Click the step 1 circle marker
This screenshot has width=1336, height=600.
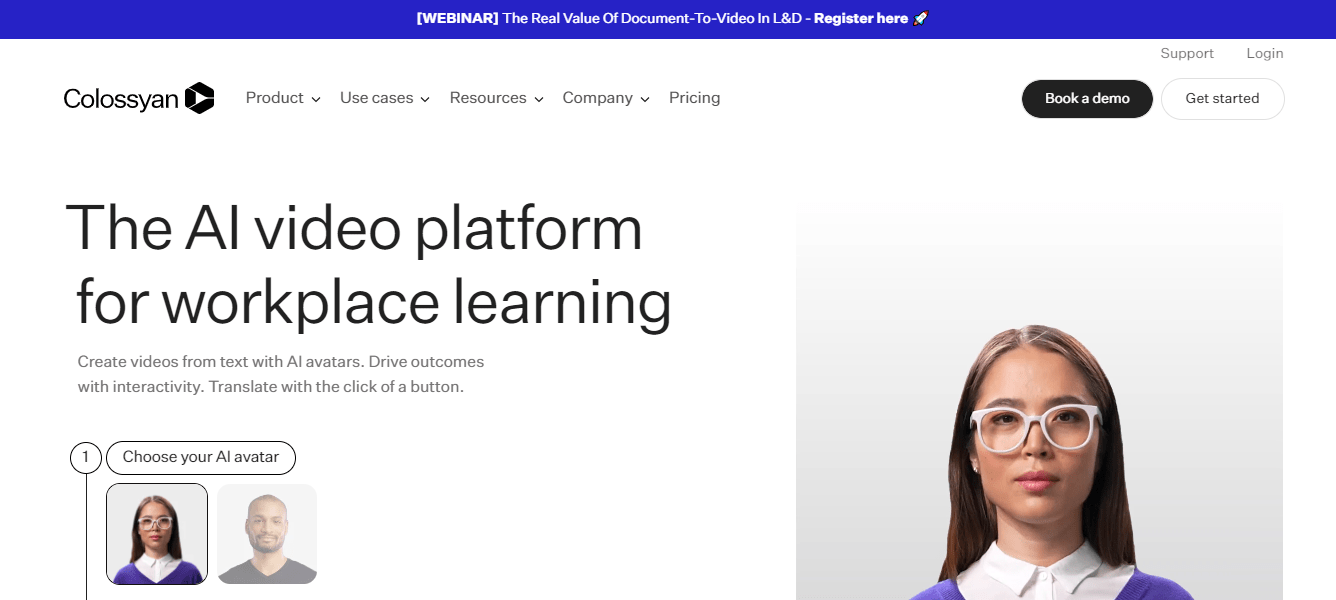click(x=86, y=458)
